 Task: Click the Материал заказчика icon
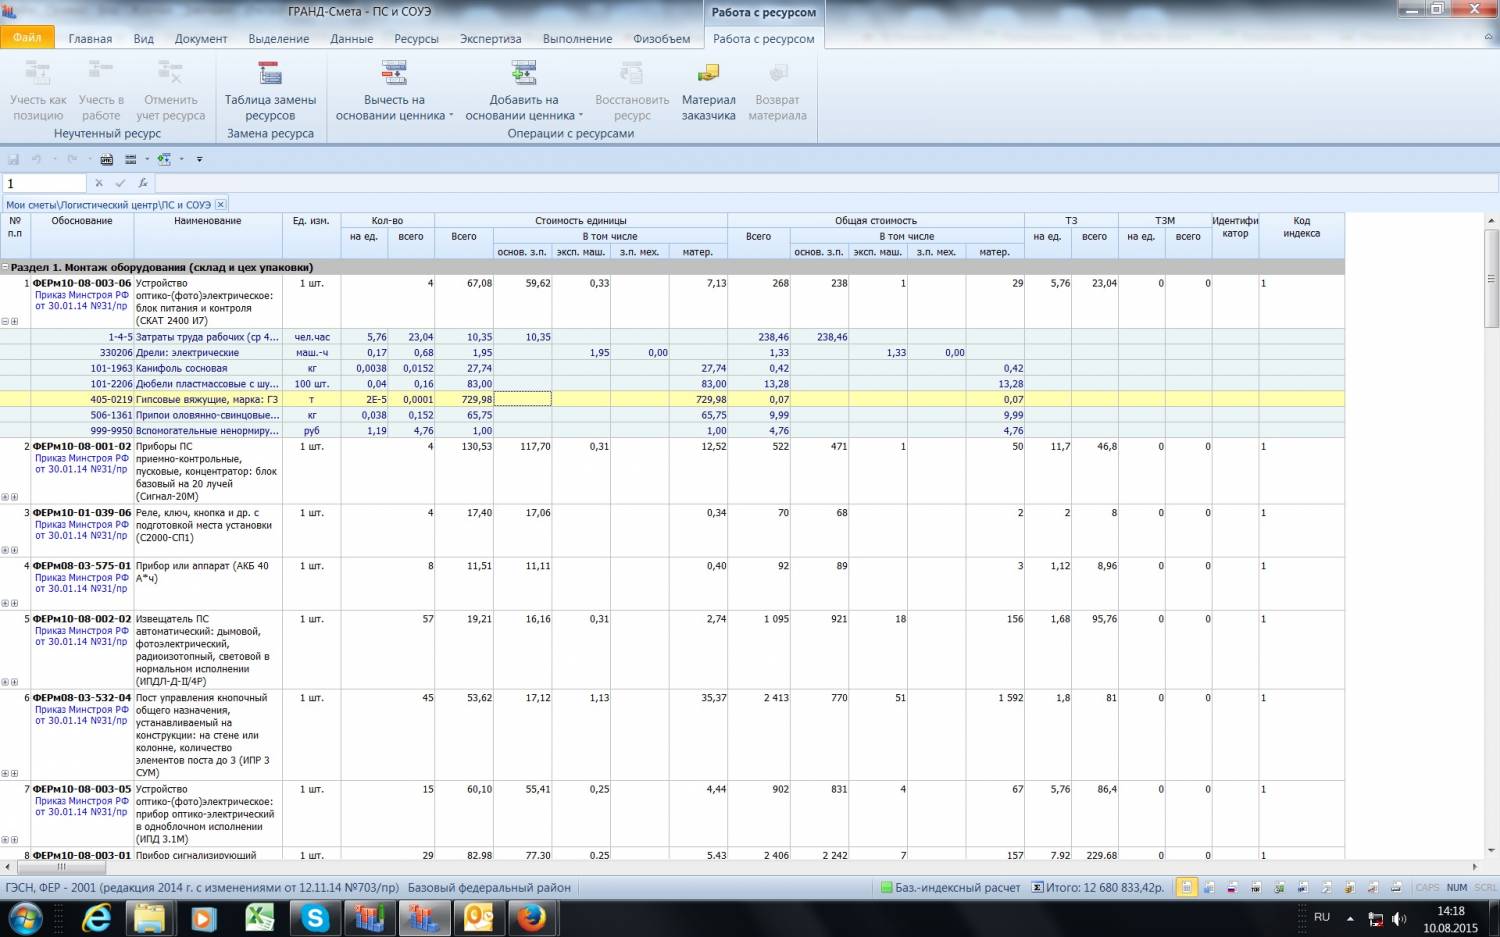pyautogui.click(x=708, y=74)
